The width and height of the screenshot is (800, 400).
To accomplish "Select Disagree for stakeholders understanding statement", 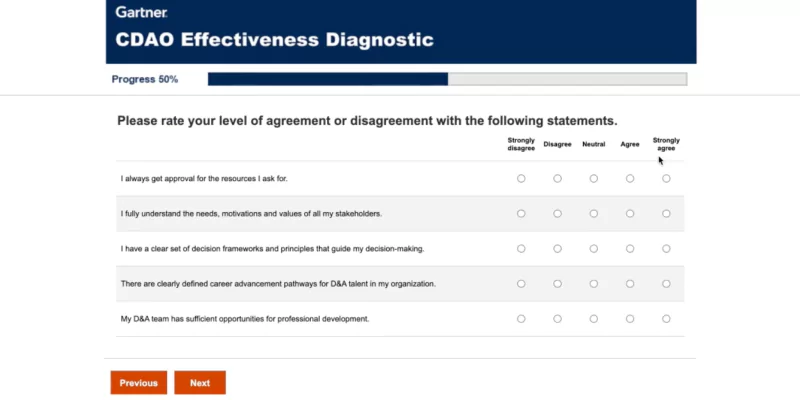I will coord(557,214).
